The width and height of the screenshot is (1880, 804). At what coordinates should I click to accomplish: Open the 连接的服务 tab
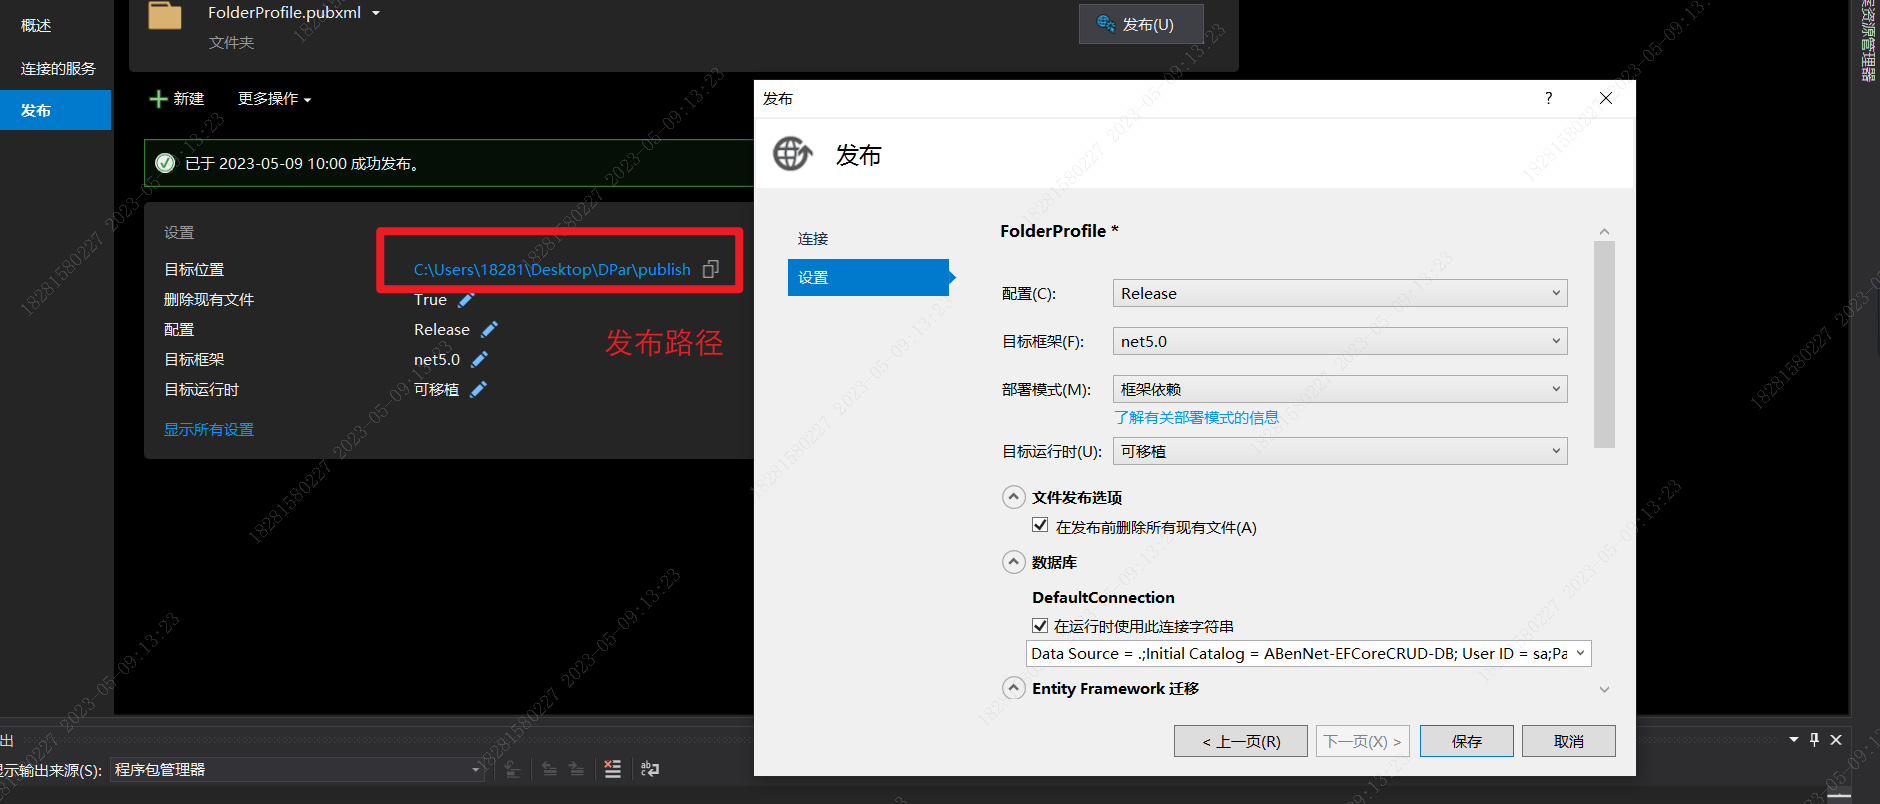pyautogui.click(x=58, y=68)
